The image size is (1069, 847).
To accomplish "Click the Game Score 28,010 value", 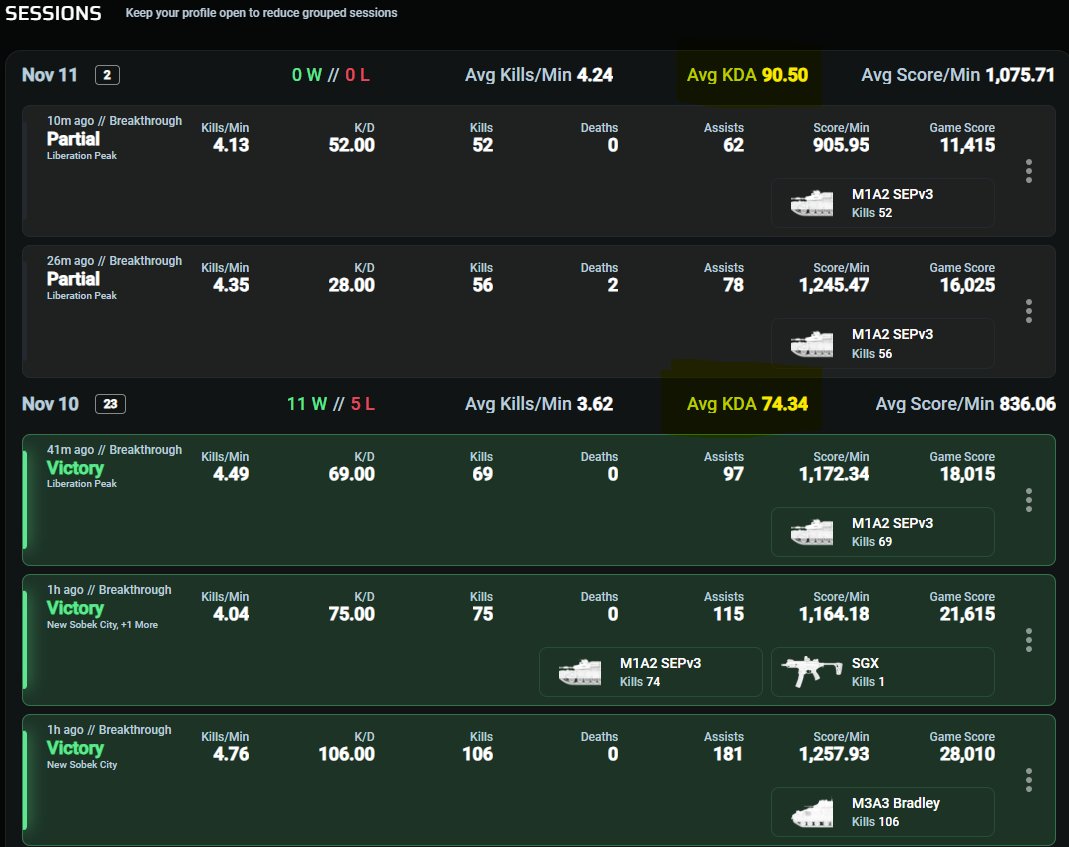I will (967, 754).
